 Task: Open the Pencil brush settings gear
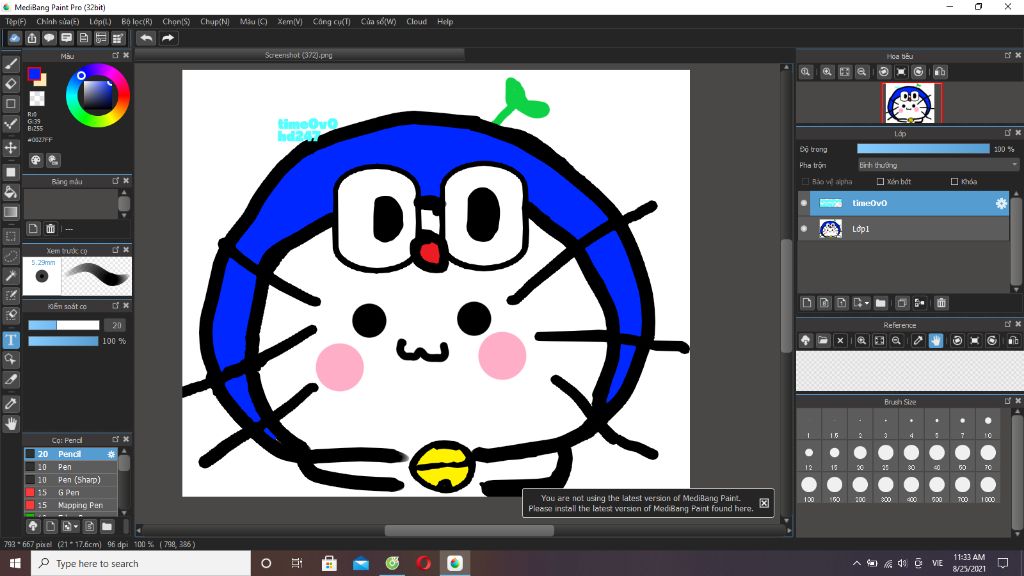tap(111, 454)
